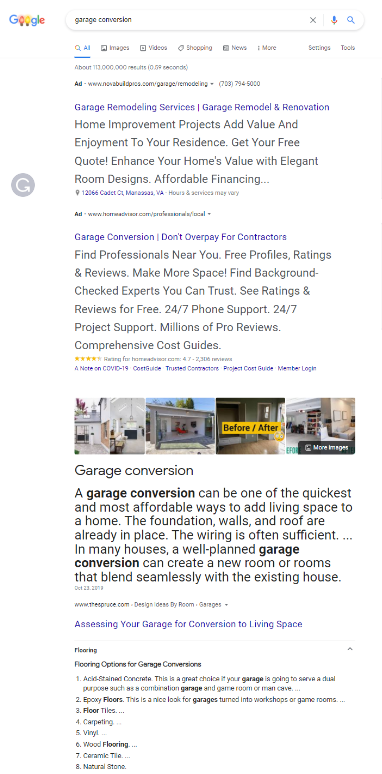Open dropdown arrow next to novabuildpros ad URL
382x774 pixels.
[212, 84]
